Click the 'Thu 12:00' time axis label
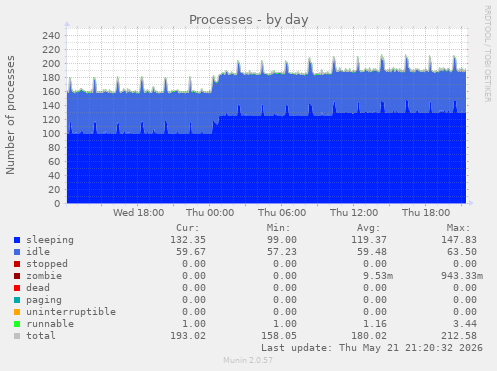The height and width of the screenshot is (371, 497). coord(354,213)
